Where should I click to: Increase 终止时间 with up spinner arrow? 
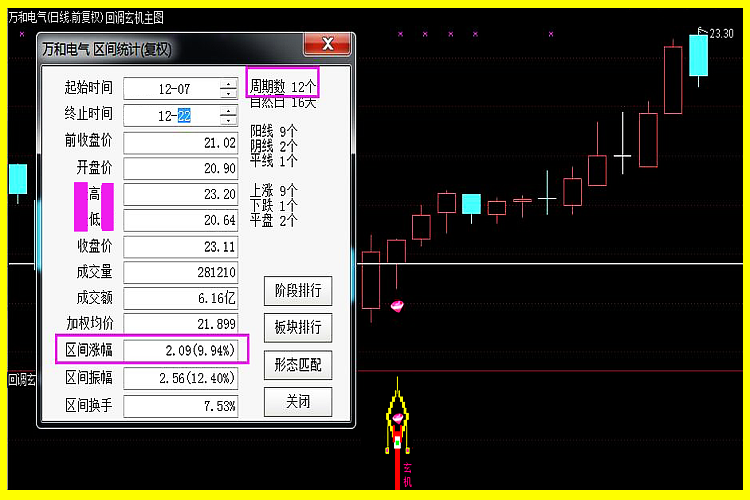click(x=228, y=110)
